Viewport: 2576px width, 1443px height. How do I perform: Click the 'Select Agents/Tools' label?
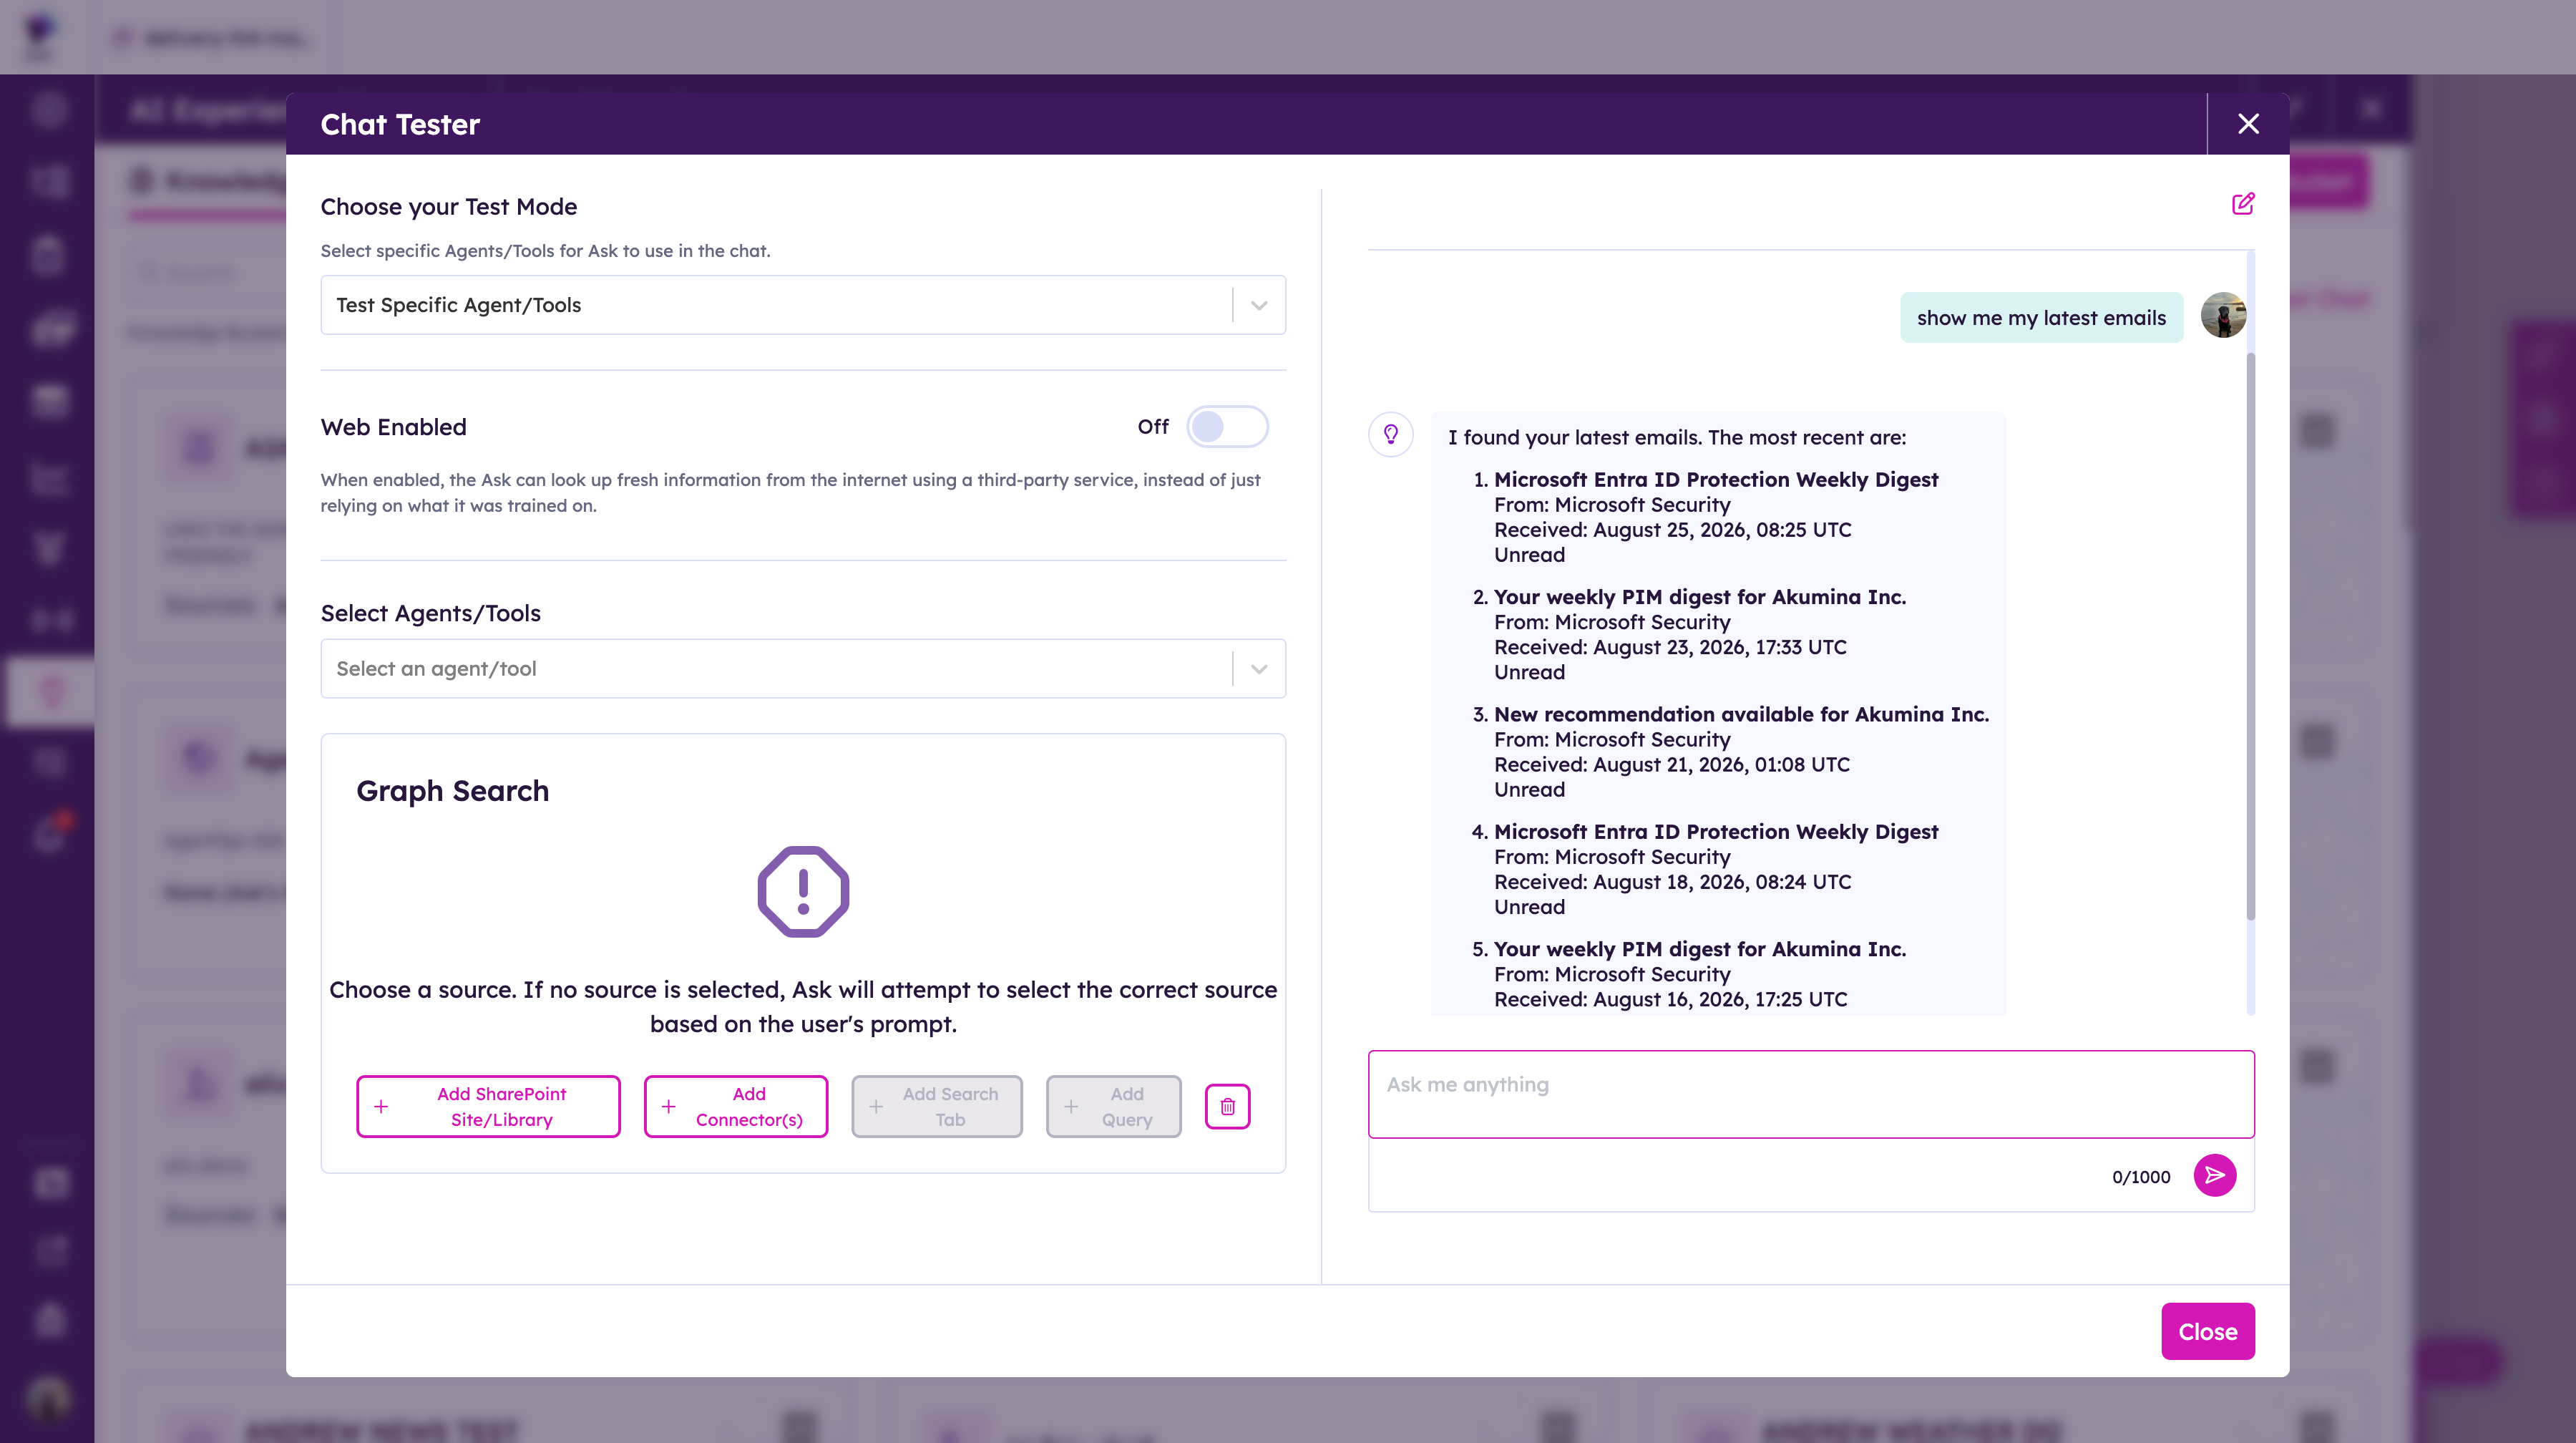pos(431,614)
